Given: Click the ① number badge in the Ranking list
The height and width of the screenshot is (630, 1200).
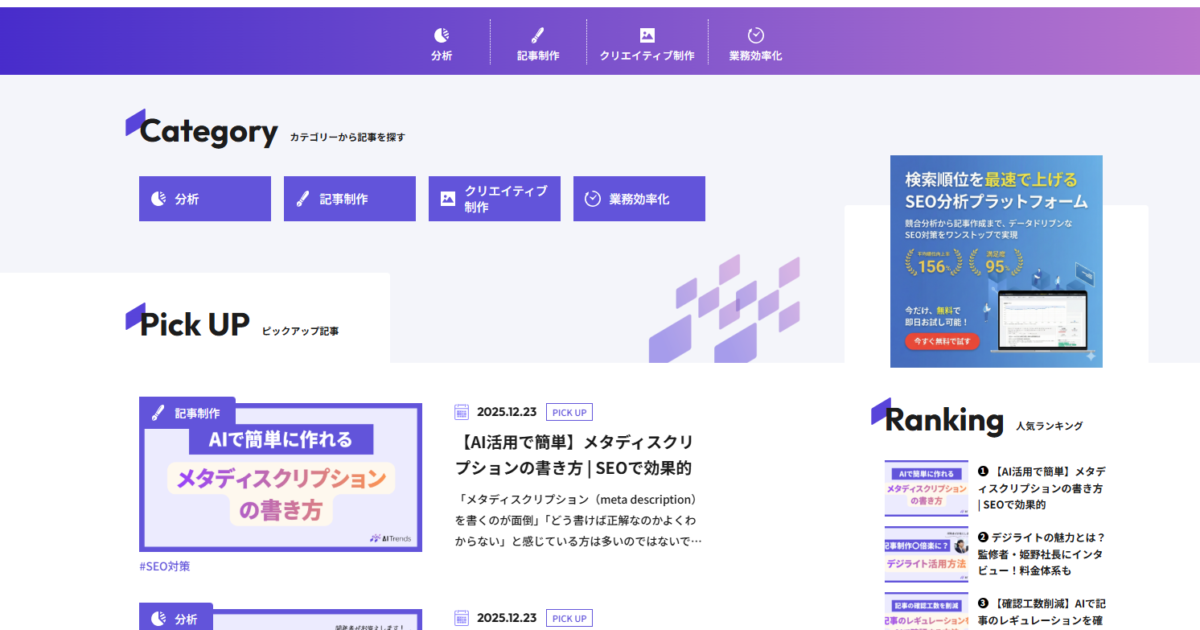Looking at the screenshot, I should point(984,470).
